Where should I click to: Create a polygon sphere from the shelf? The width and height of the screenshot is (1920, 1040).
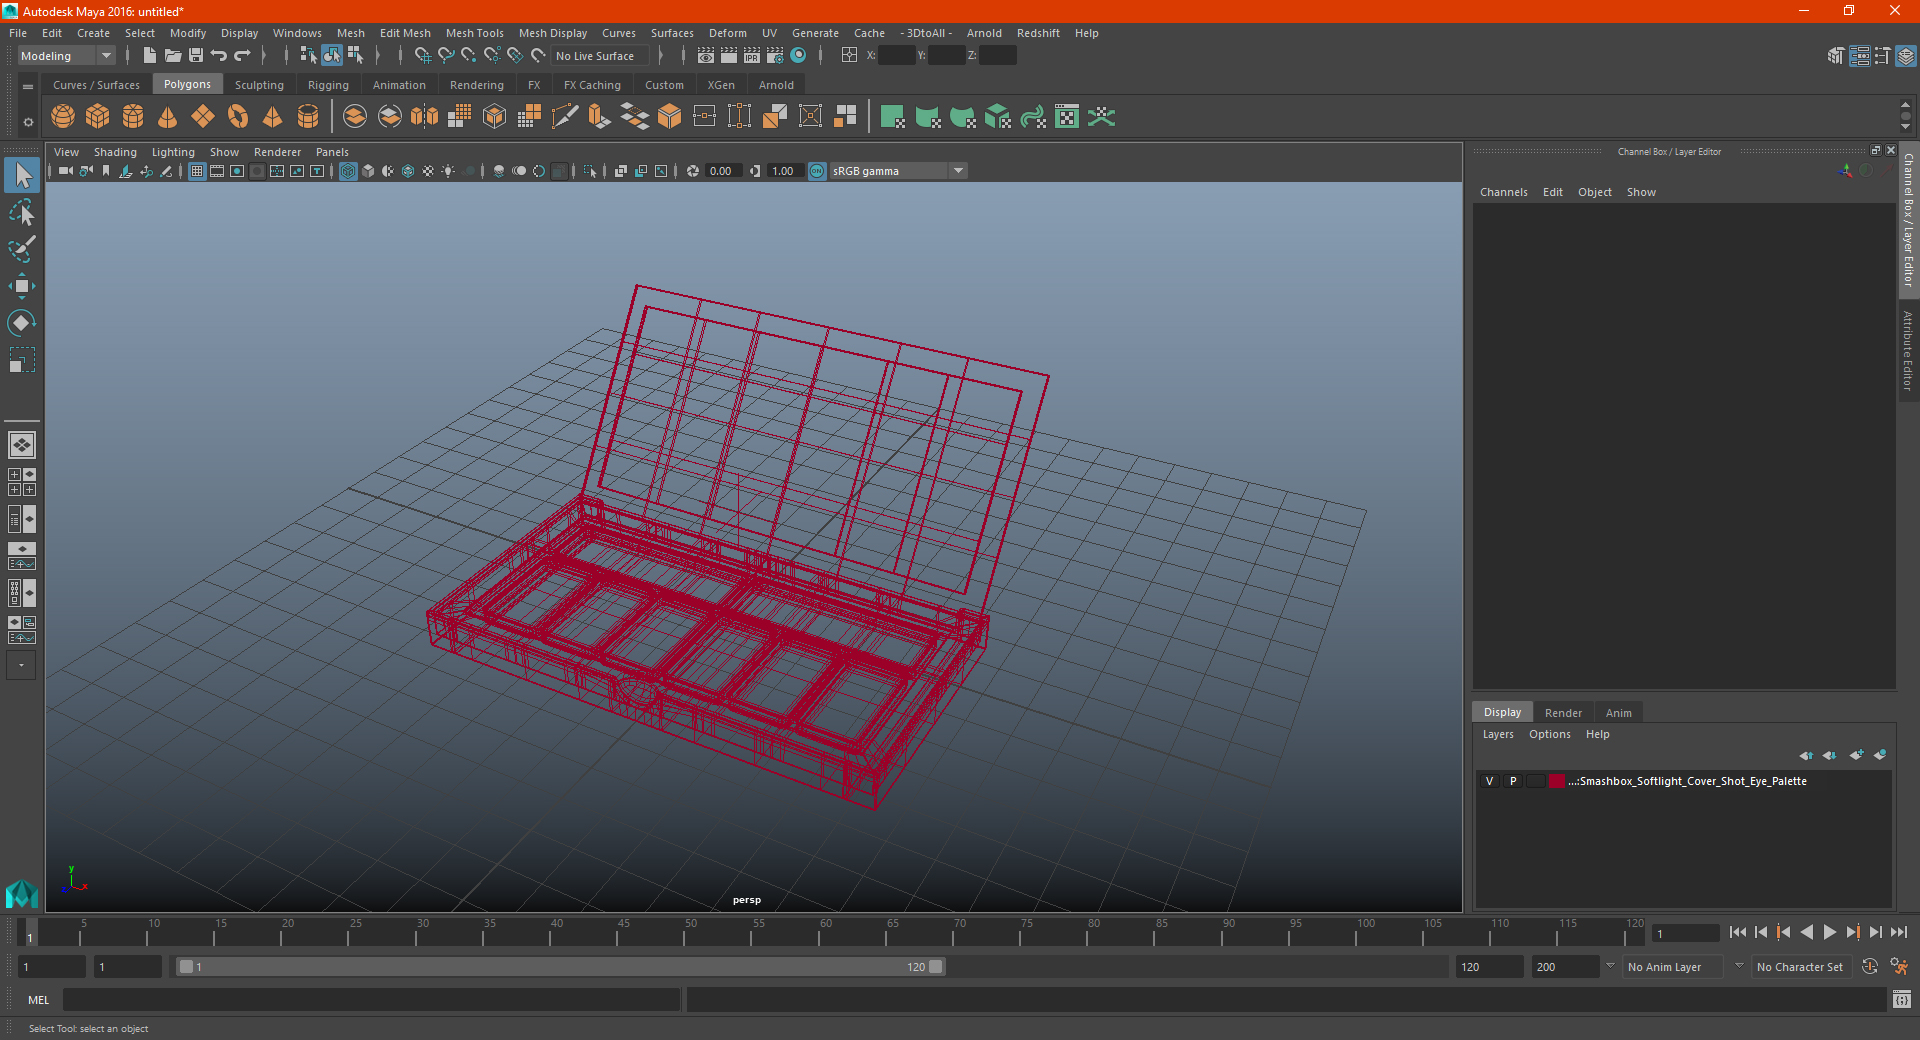click(x=63, y=117)
